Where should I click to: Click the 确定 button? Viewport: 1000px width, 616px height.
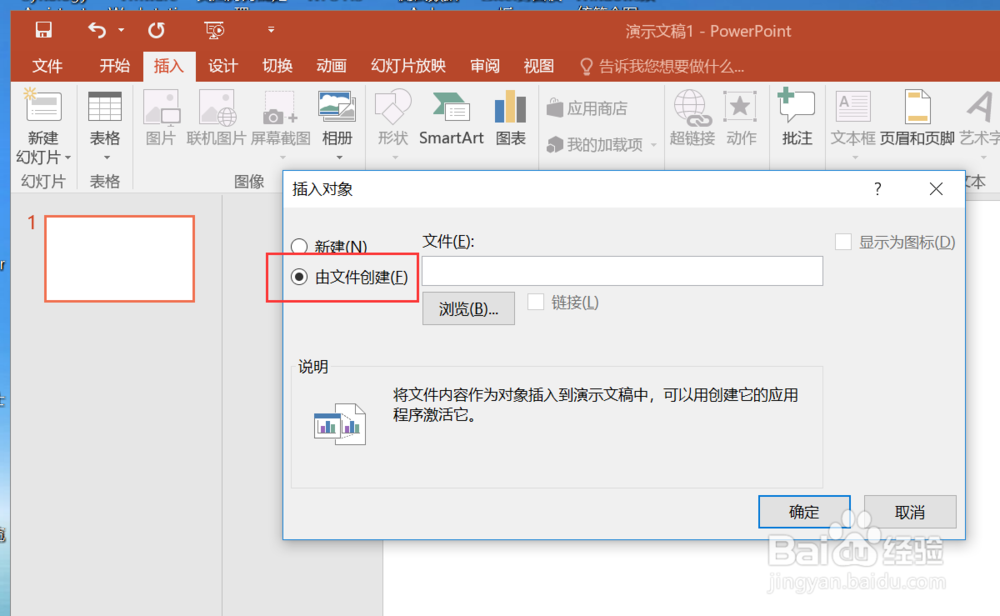804,511
